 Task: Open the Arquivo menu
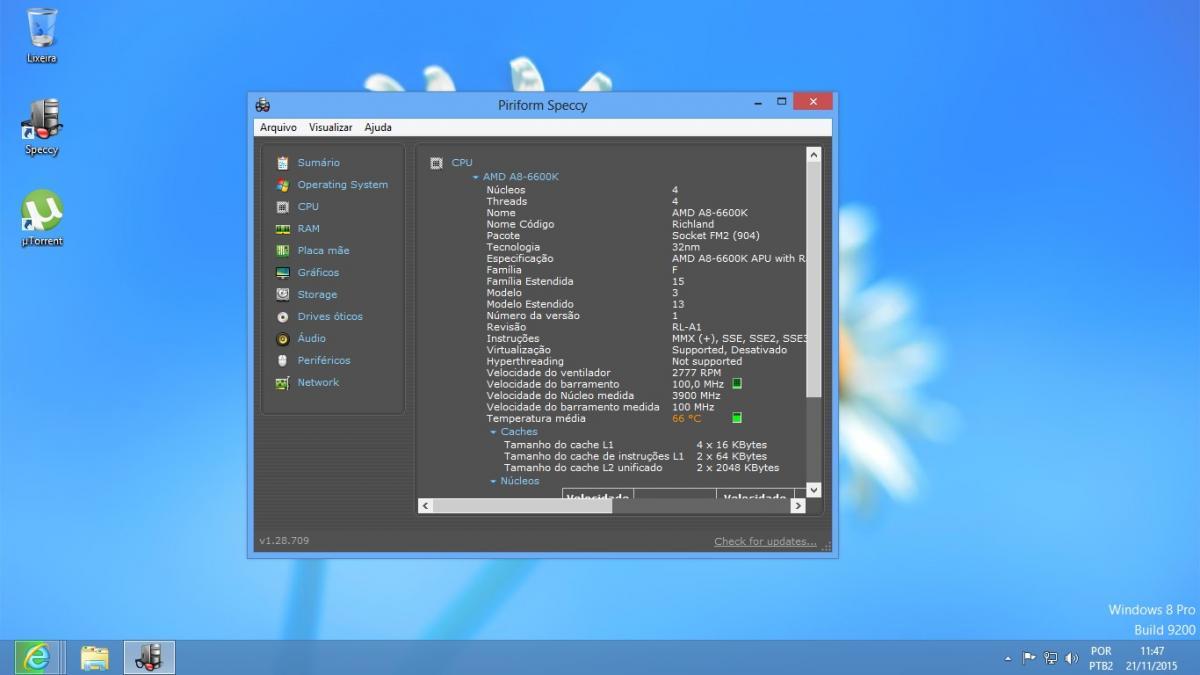pos(278,128)
